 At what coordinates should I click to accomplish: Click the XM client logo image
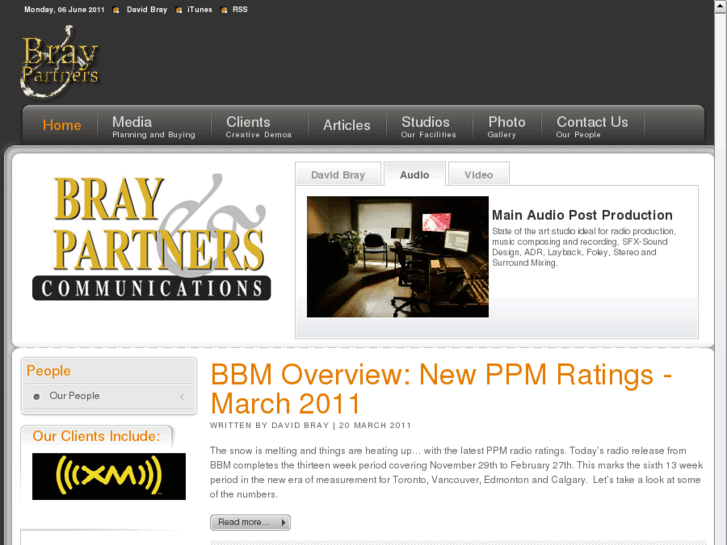[x=109, y=476]
